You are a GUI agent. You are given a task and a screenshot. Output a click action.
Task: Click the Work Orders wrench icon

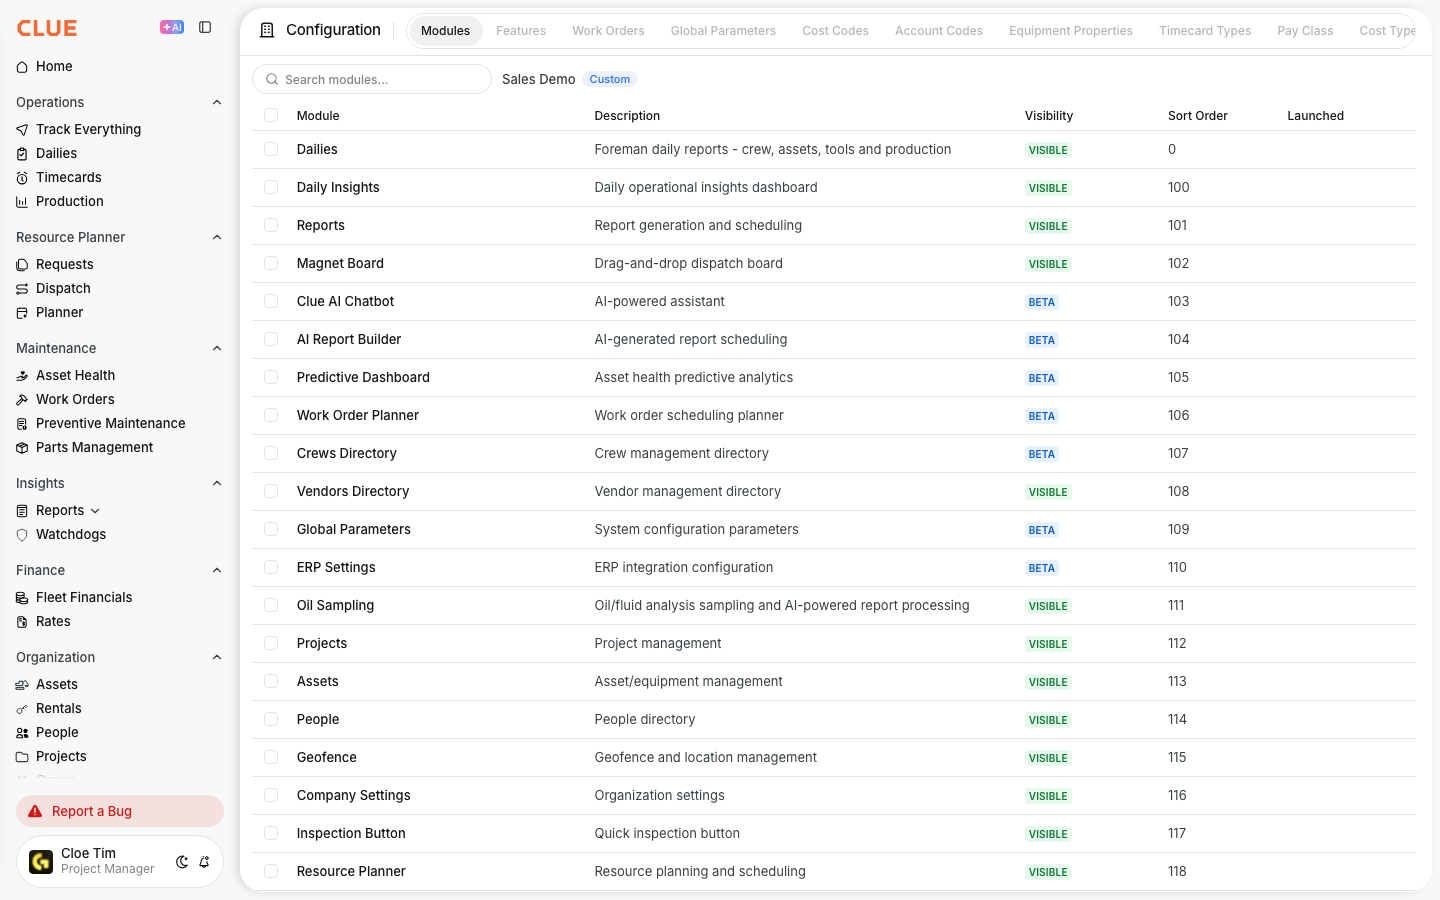tap(22, 400)
